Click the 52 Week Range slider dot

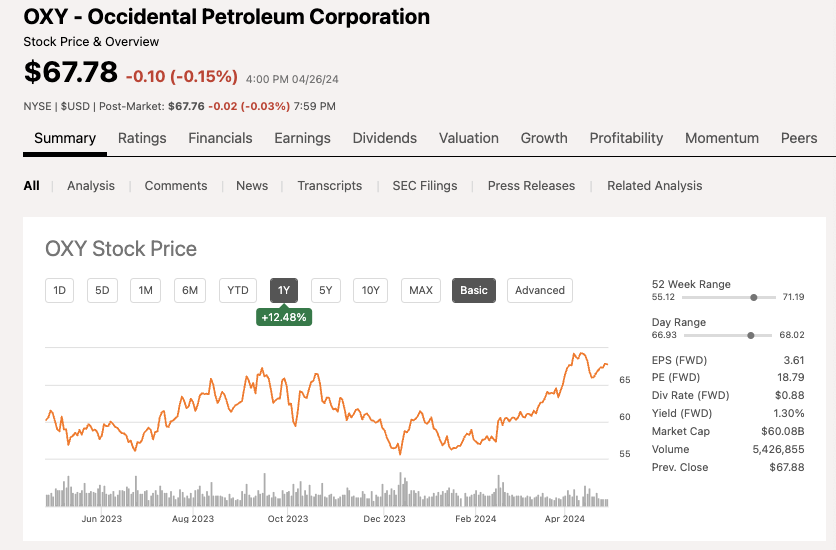[754, 297]
